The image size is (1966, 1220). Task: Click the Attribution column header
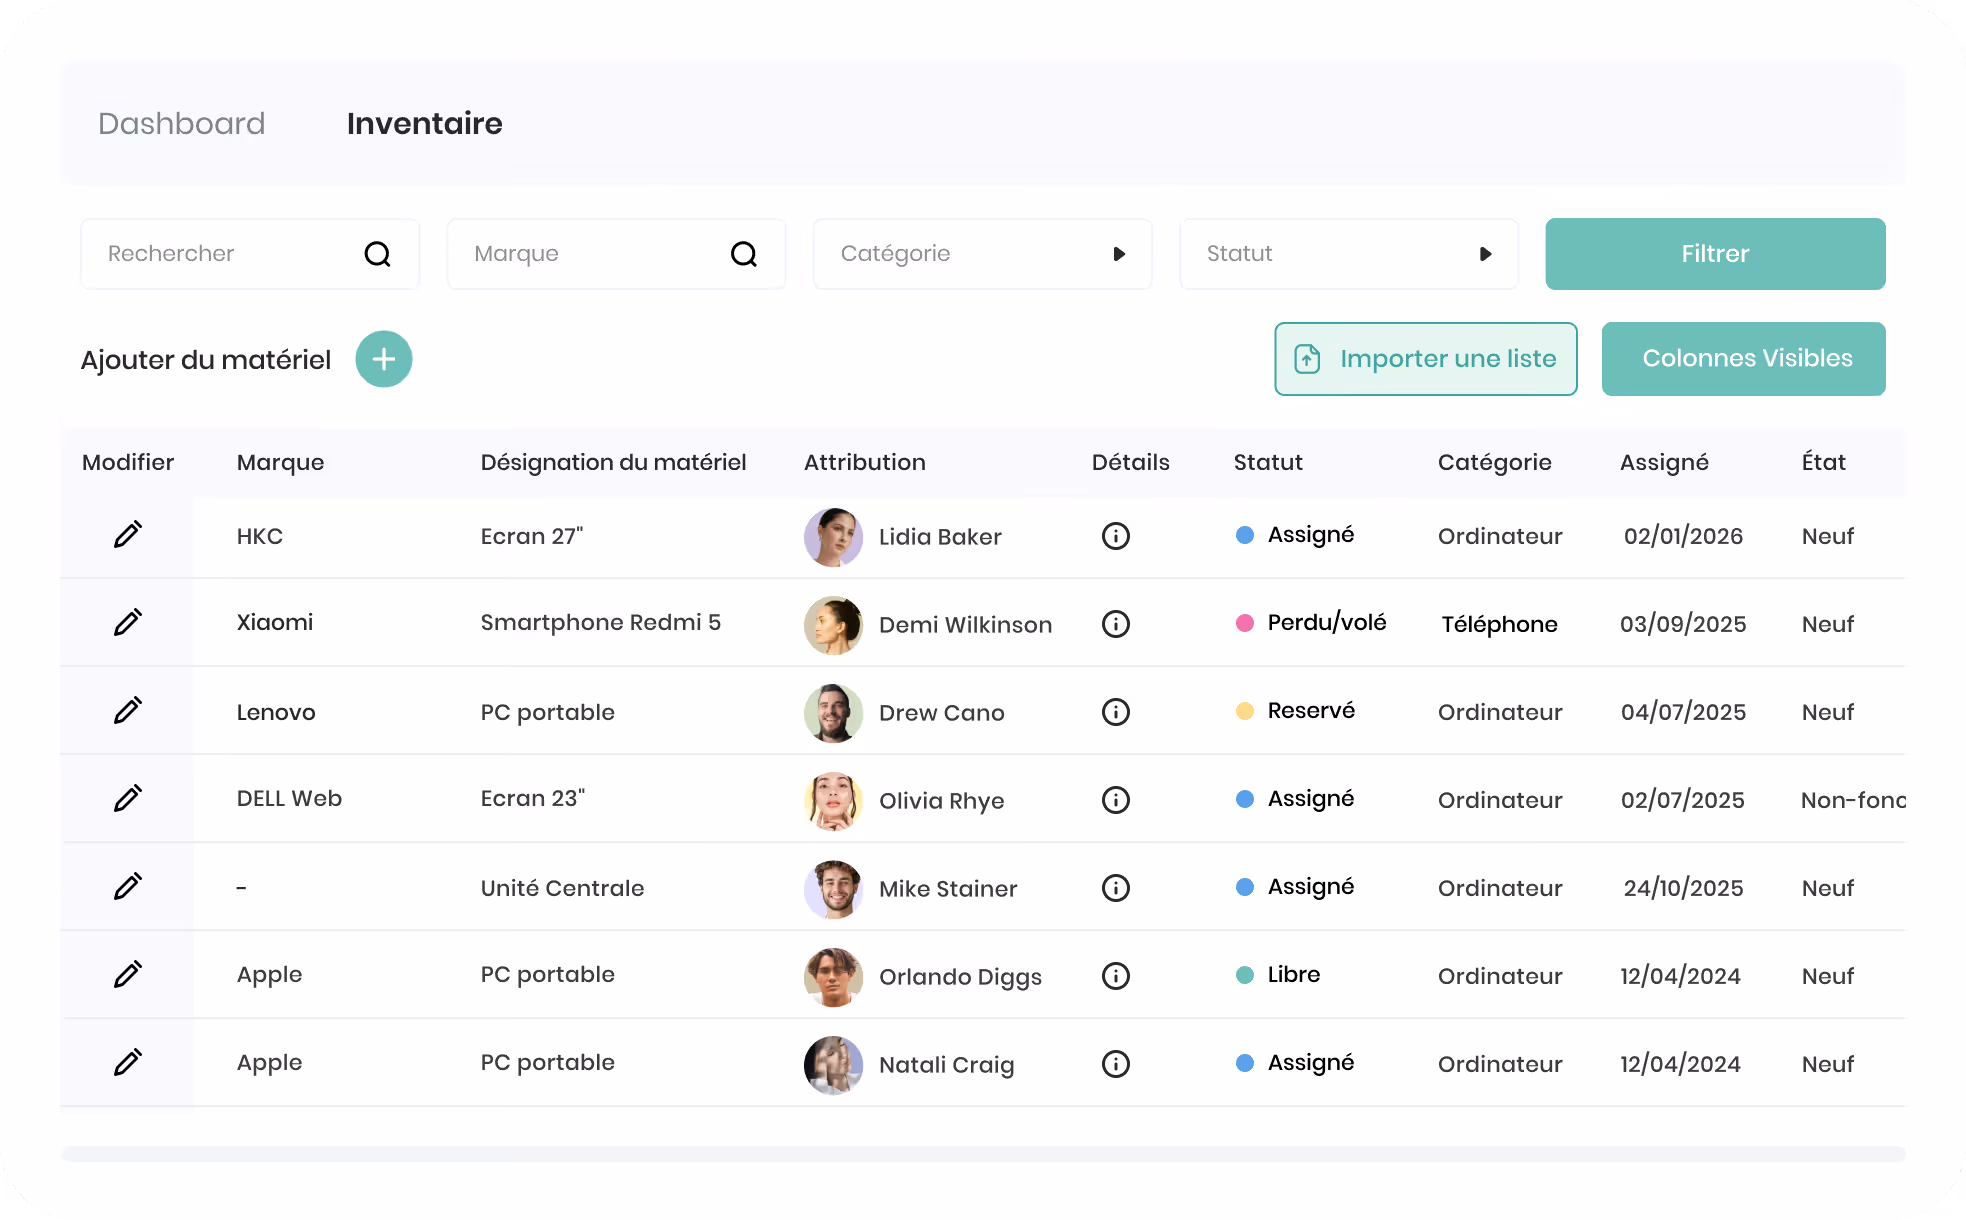tap(865, 462)
